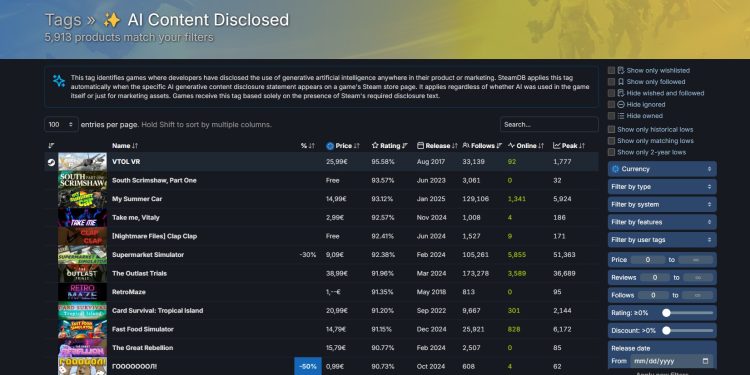
Task: Click the Follows maximum input
Action: point(697,295)
